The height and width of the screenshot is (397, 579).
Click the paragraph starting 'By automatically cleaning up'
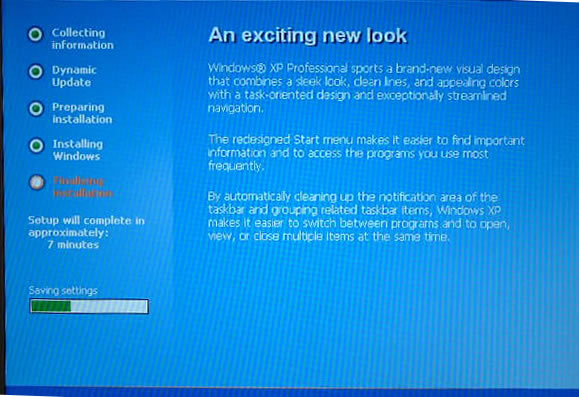pyautogui.click(x=359, y=217)
